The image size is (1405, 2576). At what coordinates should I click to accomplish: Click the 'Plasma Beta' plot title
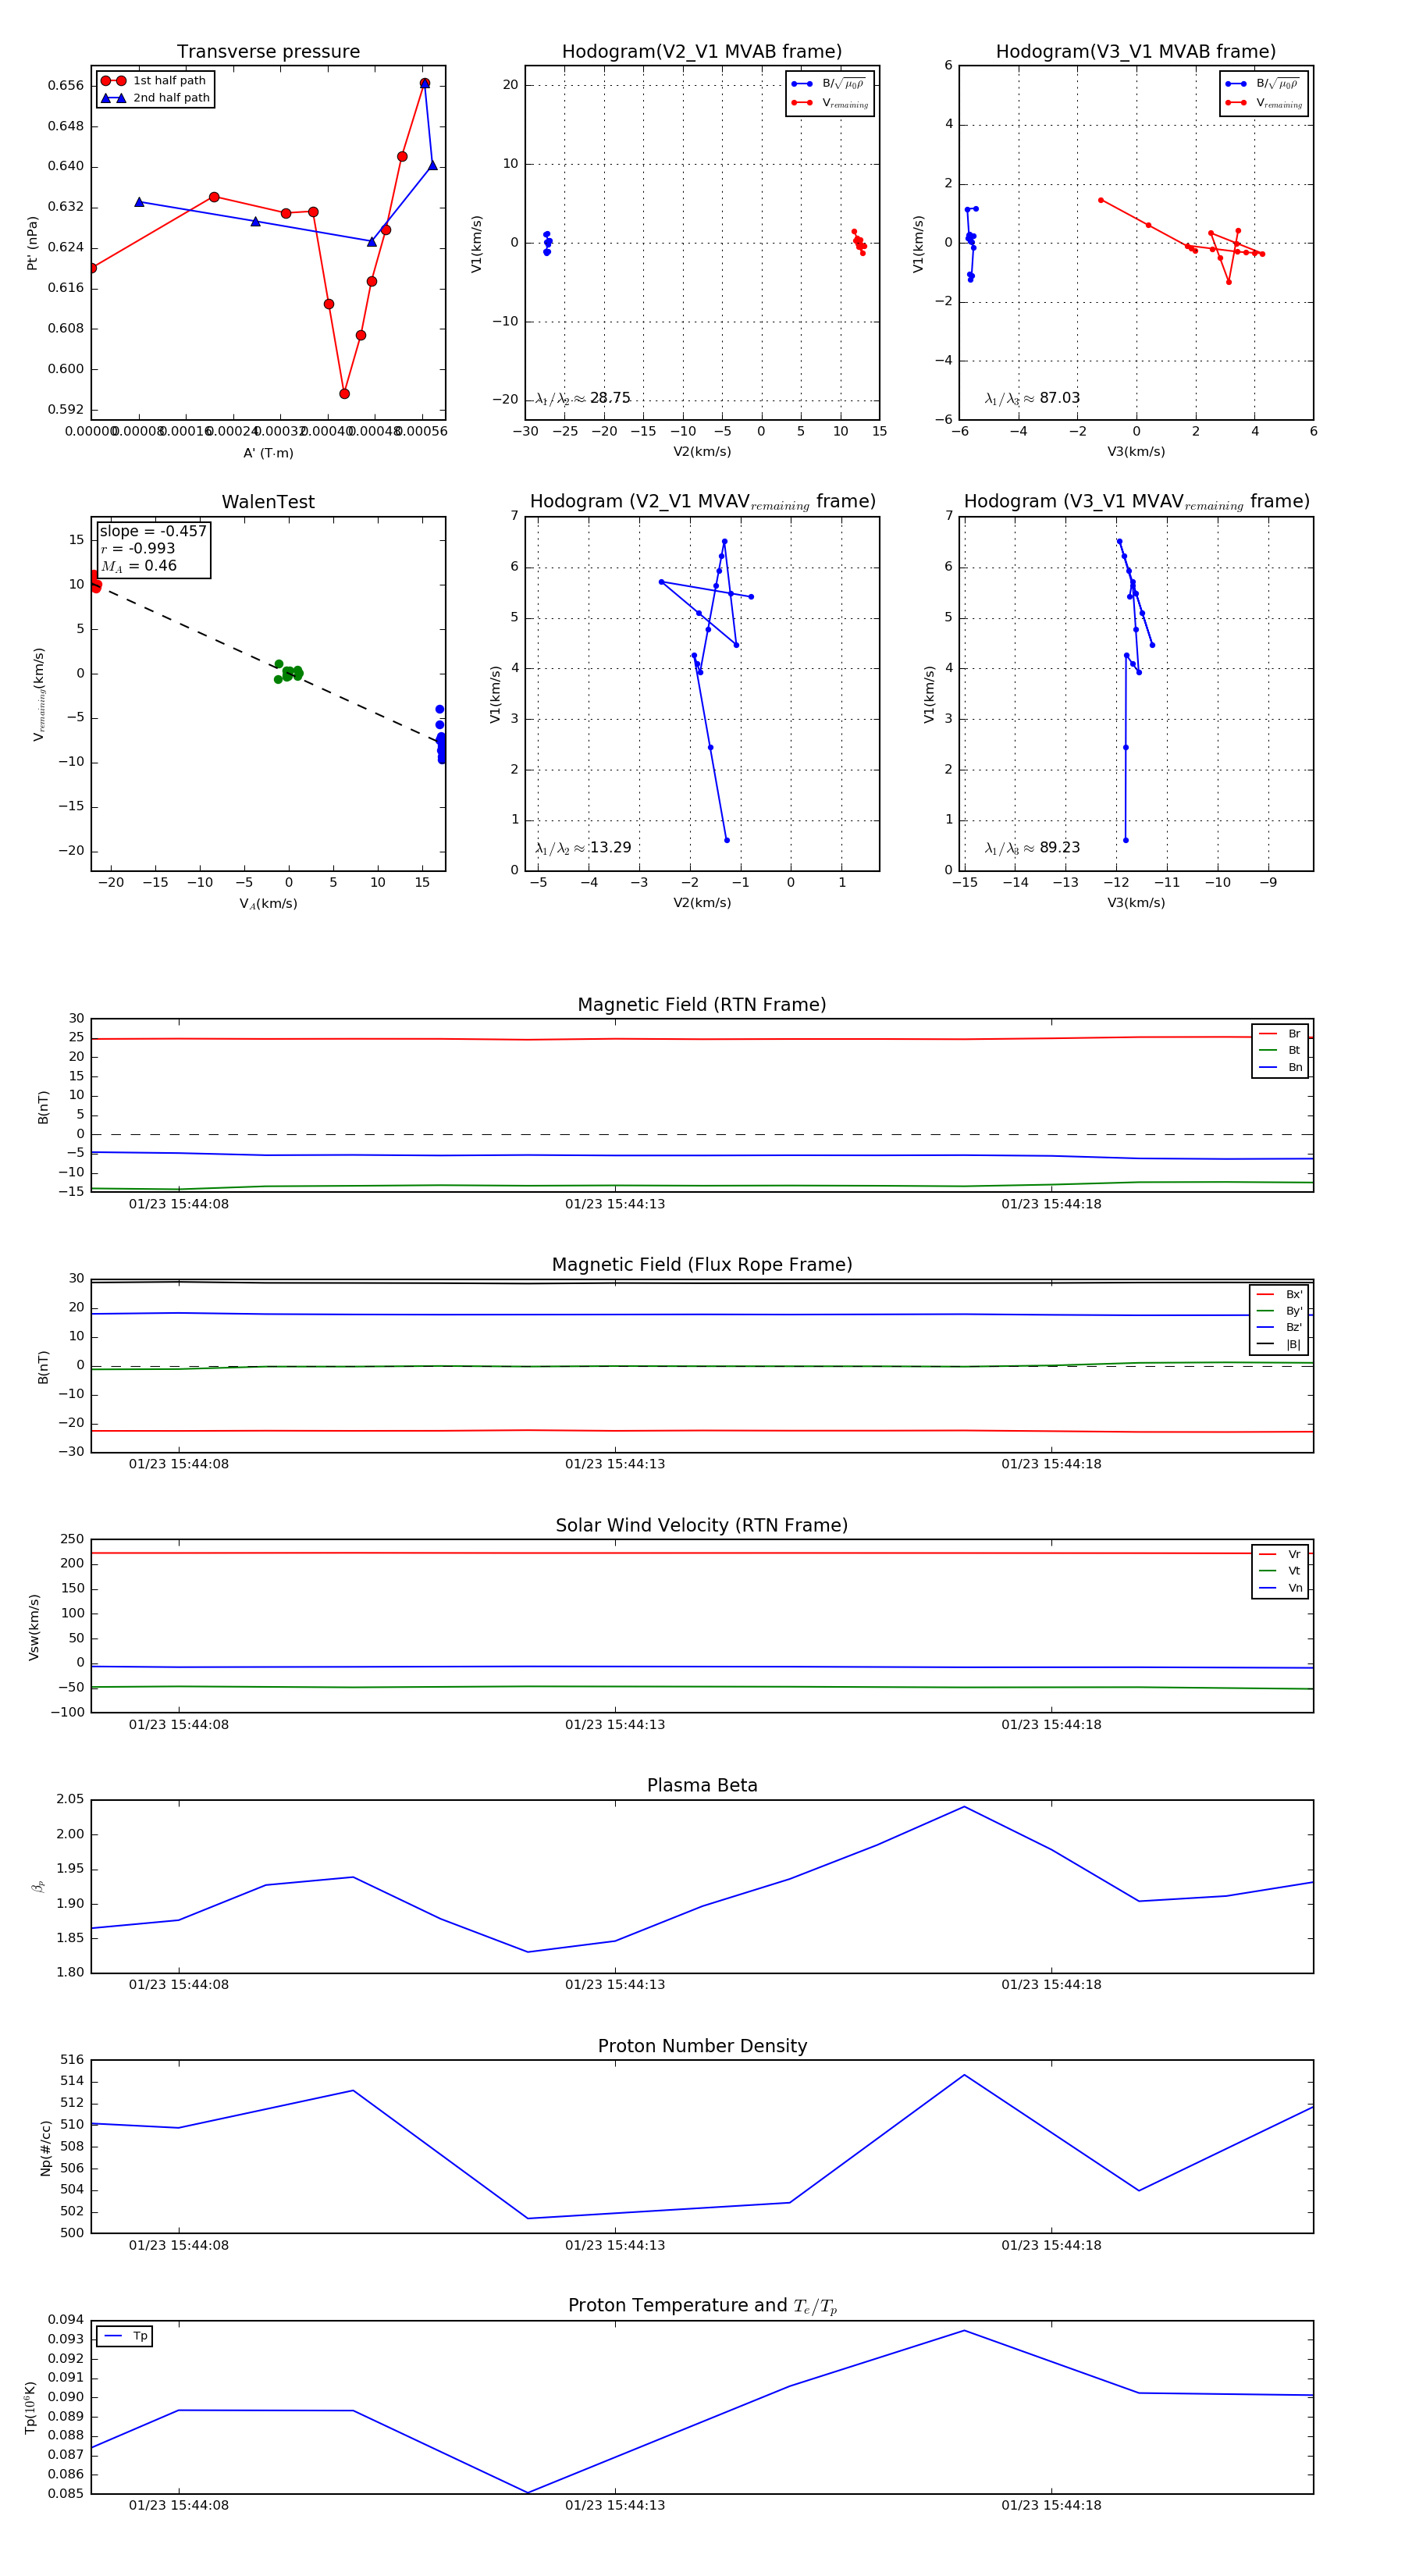pos(702,1786)
